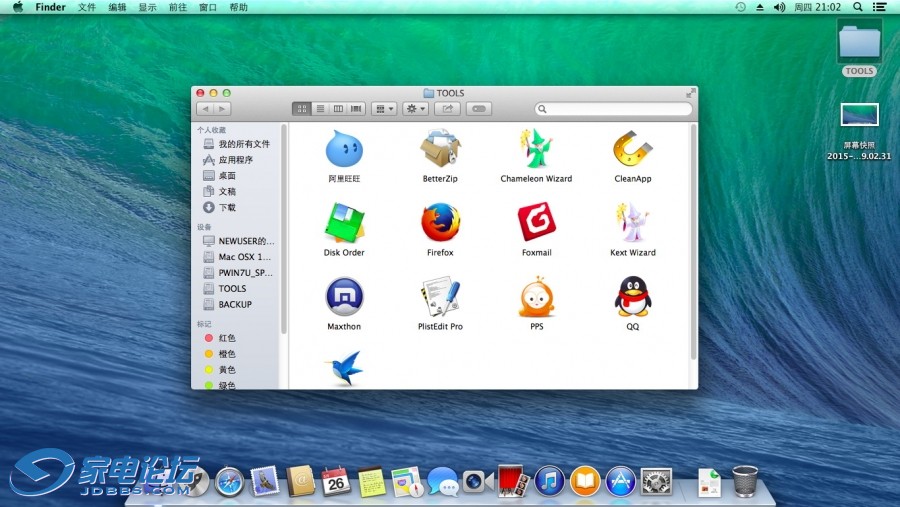
Task: Open the 窗口 menu
Action: pos(208,7)
